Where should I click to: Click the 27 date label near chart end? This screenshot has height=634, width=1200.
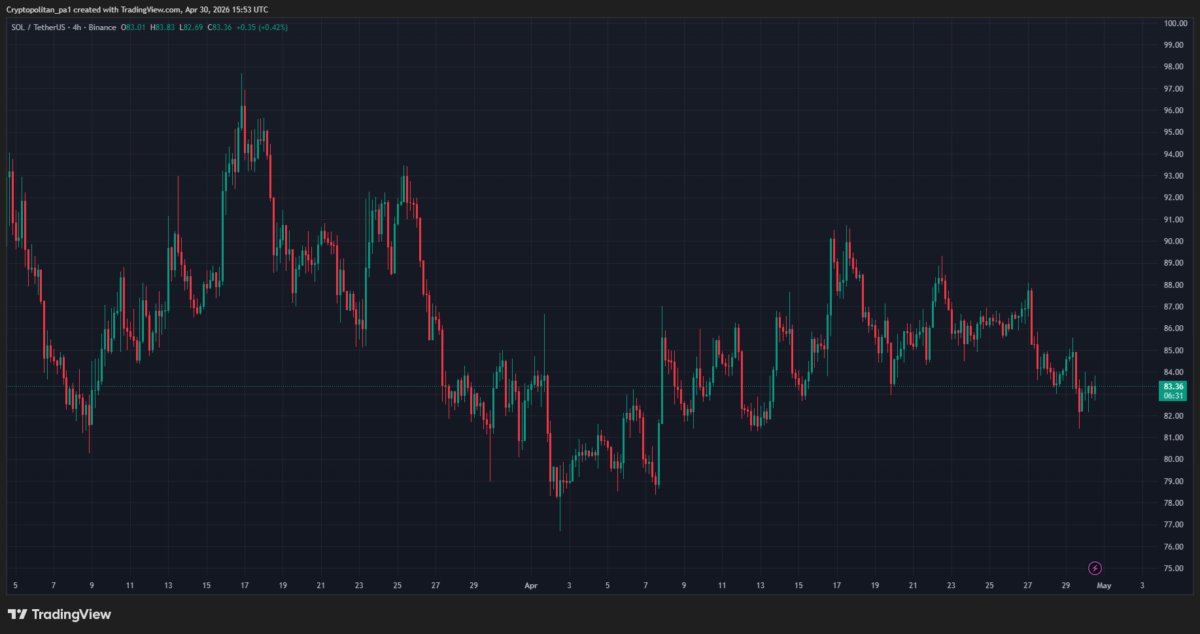click(x=1027, y=585)
